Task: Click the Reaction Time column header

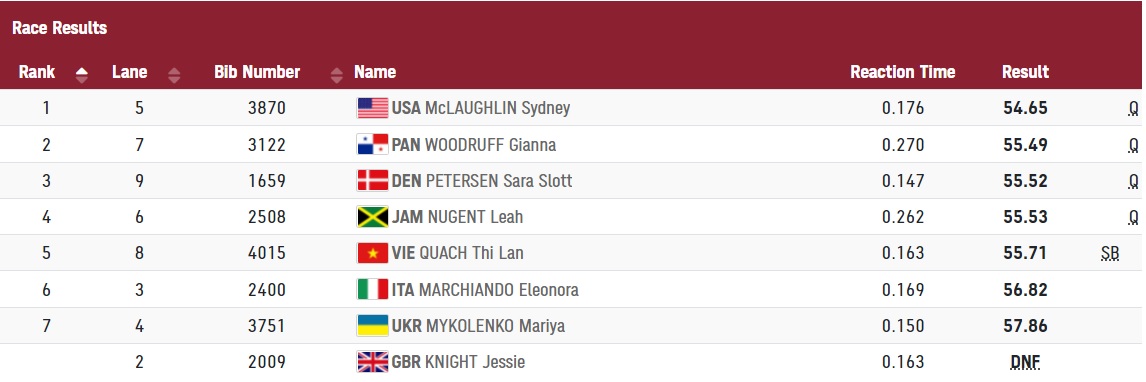Action: click(x=903, y=72)
